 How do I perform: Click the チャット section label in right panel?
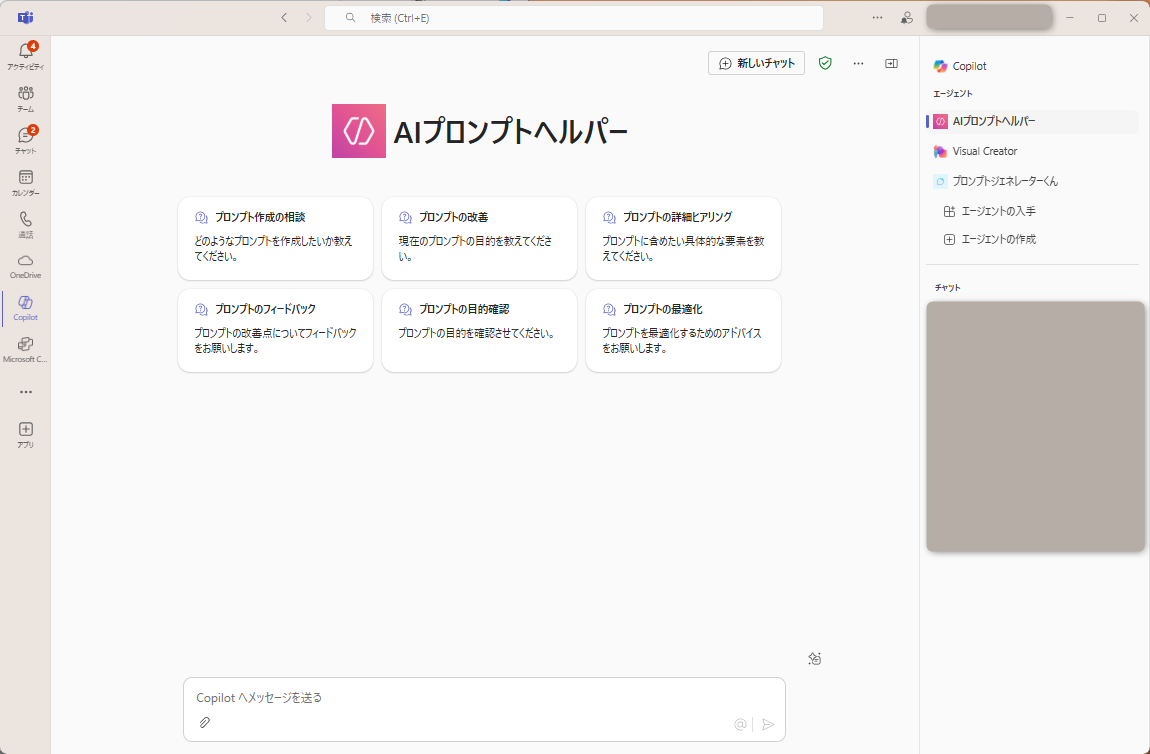tap(948, 288)
